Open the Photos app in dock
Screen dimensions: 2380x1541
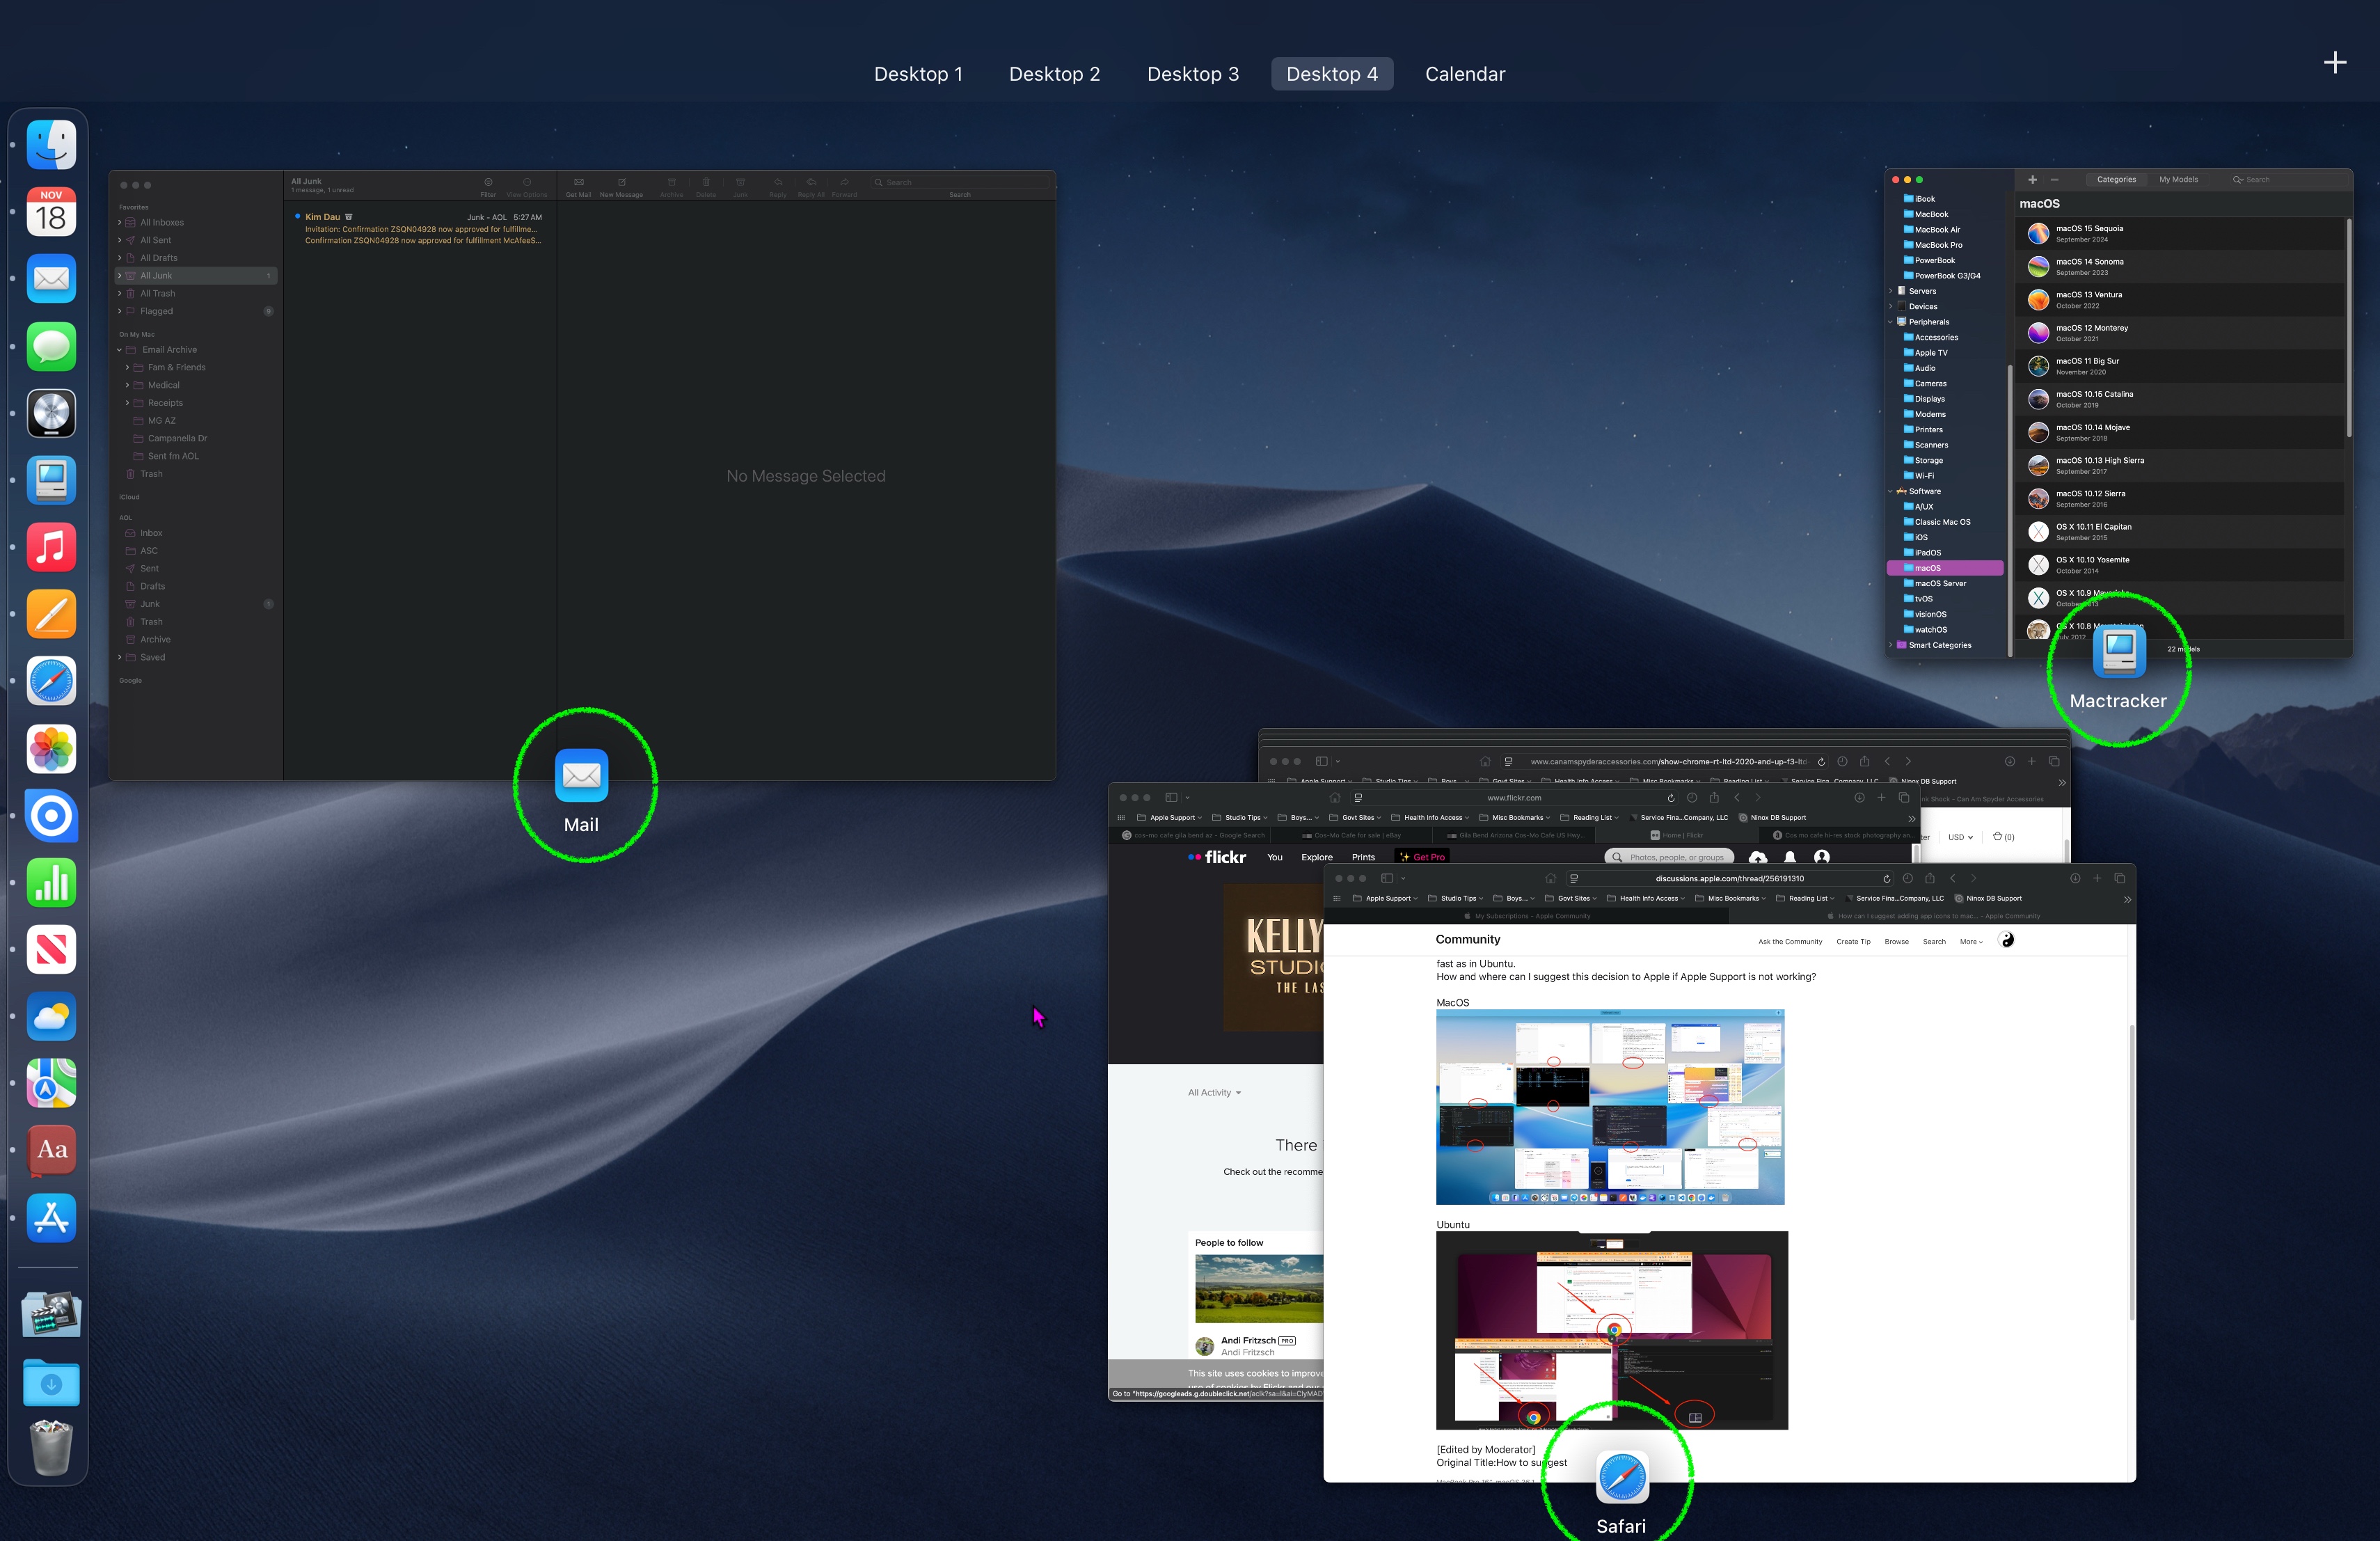pyautogui.click(x=51, y=749)
